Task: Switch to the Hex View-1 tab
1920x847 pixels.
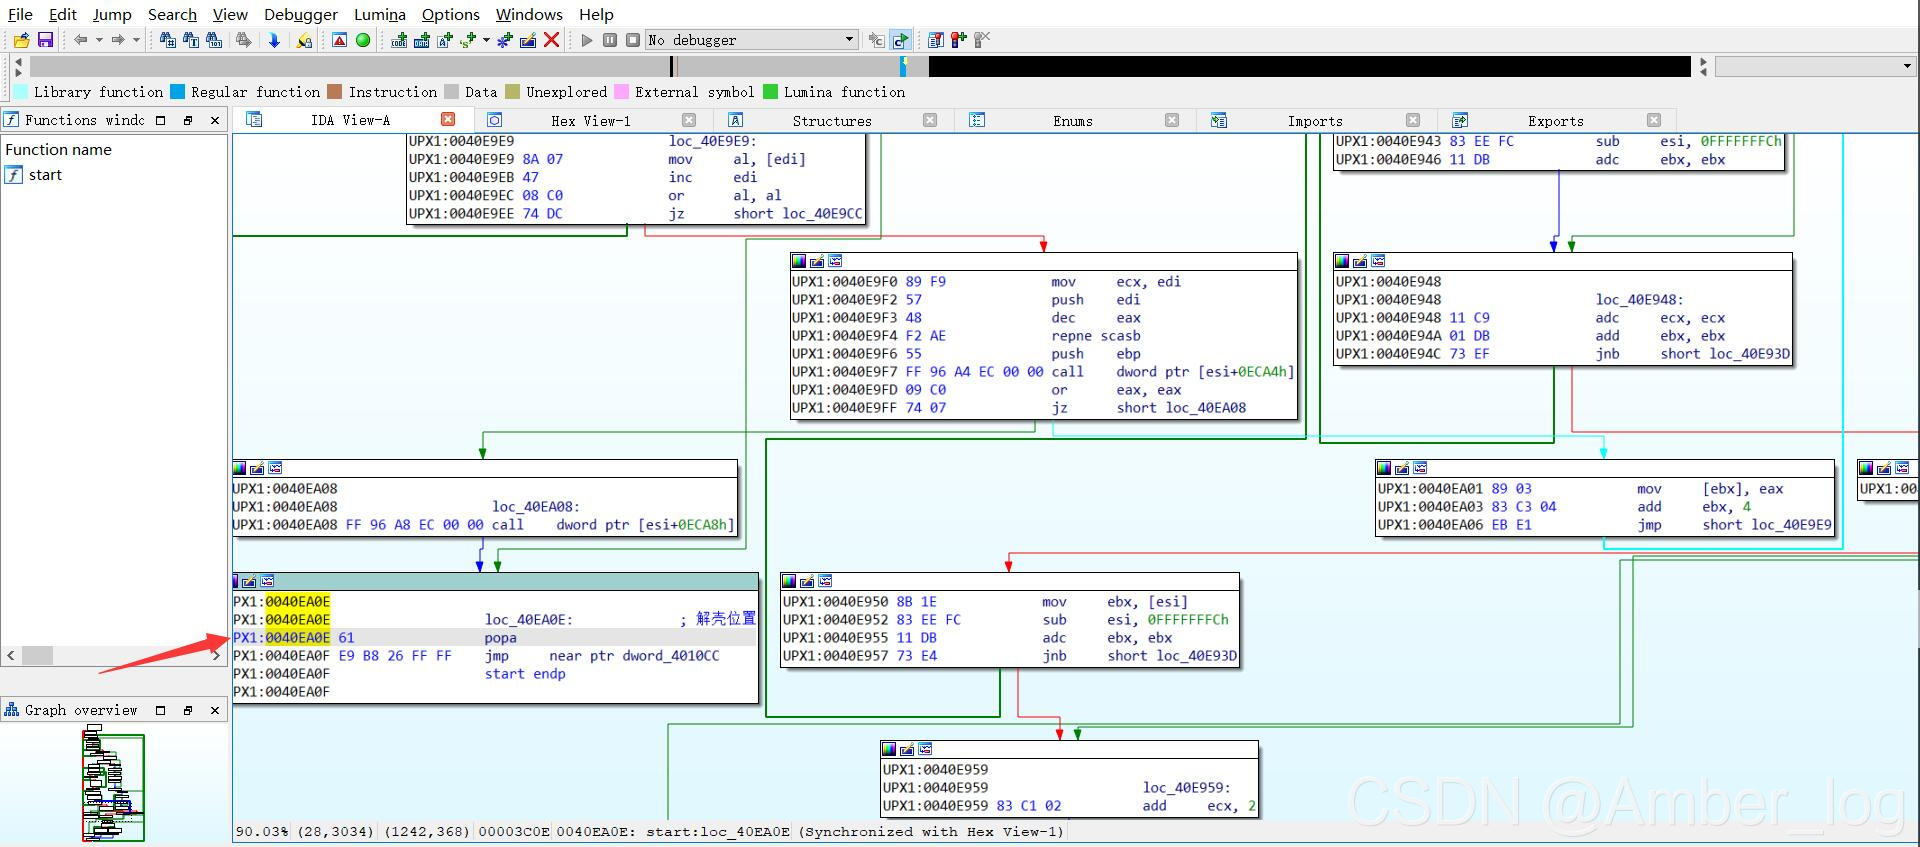Action: (x=590, y=120)
